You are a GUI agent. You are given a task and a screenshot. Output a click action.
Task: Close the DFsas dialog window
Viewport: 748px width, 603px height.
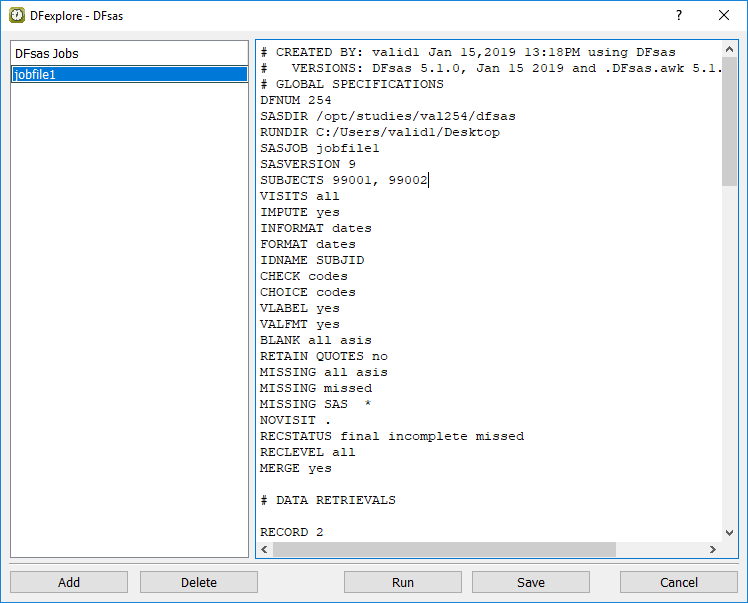pos(724,15)
